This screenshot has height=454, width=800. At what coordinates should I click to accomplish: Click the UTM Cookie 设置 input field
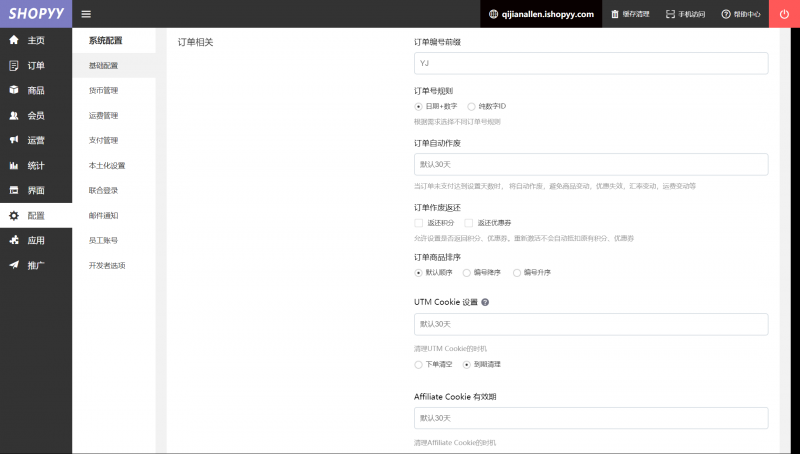click(x=591, y=324)
